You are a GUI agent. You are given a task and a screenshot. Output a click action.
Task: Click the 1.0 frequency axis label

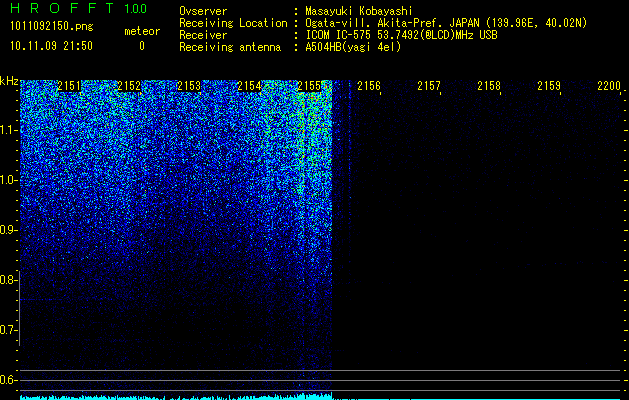[x=9, y=180]
